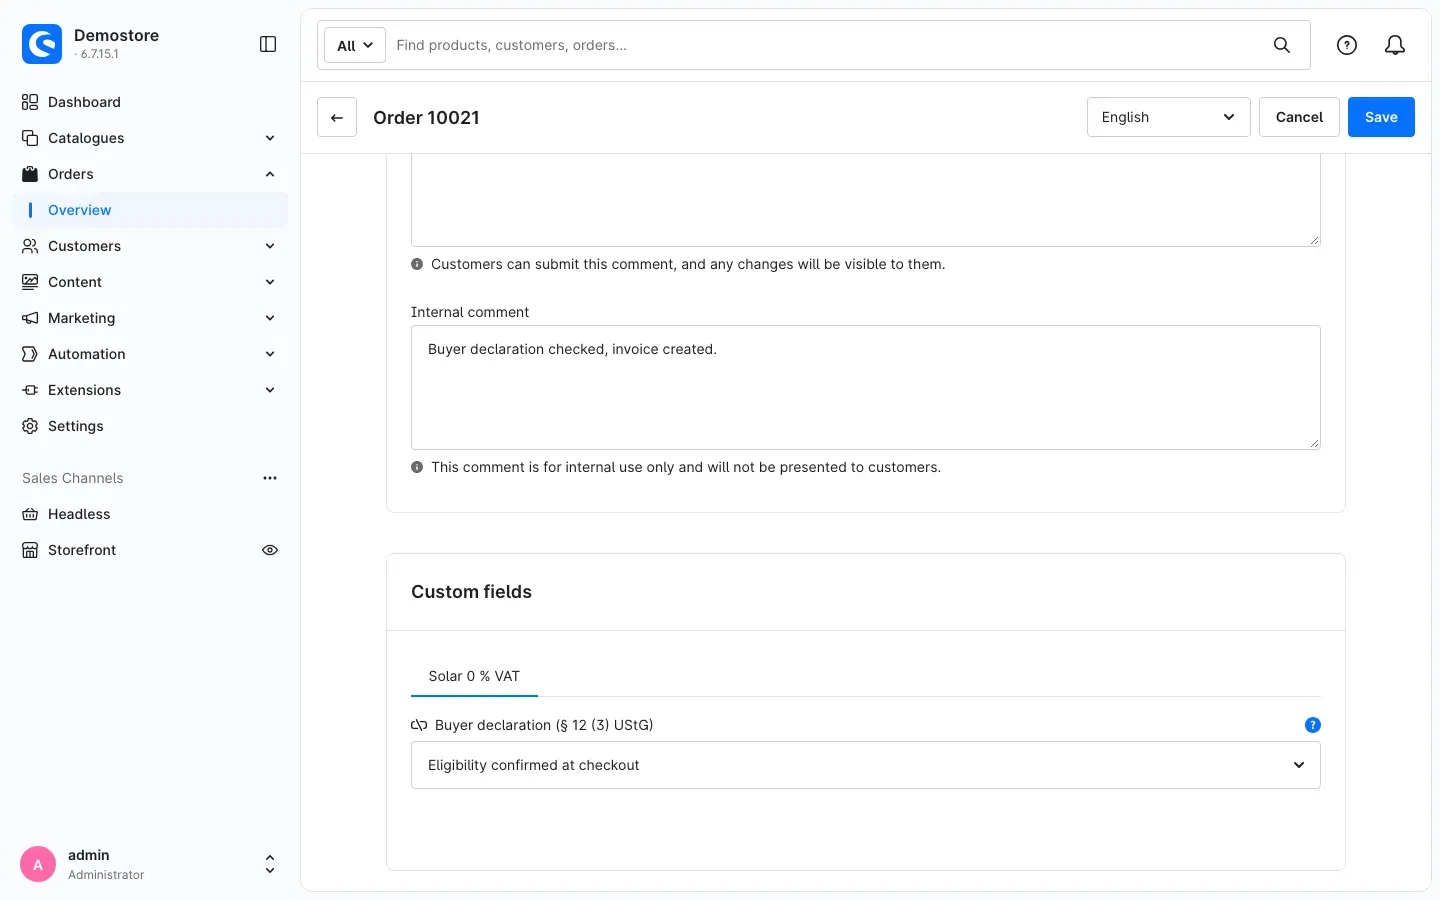Focus the Internal comment text area
The height and width of the screenshot is (900, 1440).
pyautogui.click(x=865, y=387)
